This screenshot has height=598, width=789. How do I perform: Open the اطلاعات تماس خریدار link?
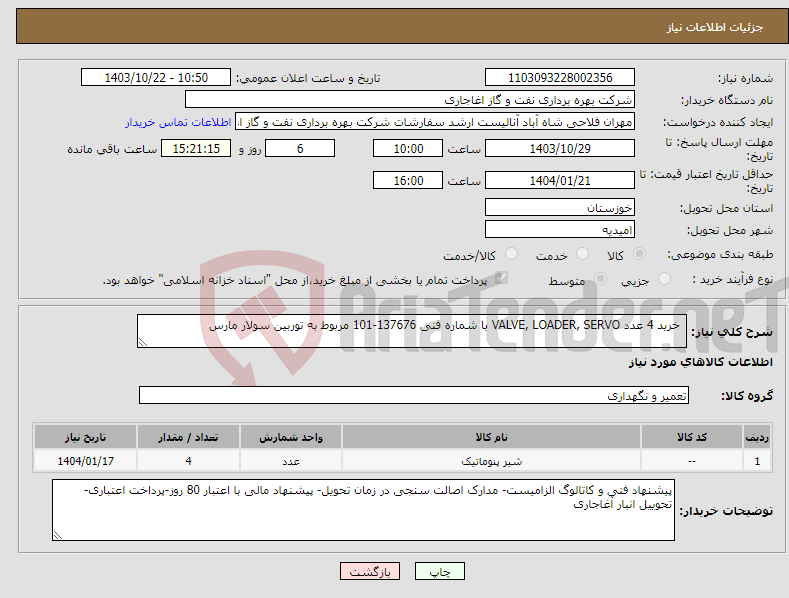(x=178, y=122)
